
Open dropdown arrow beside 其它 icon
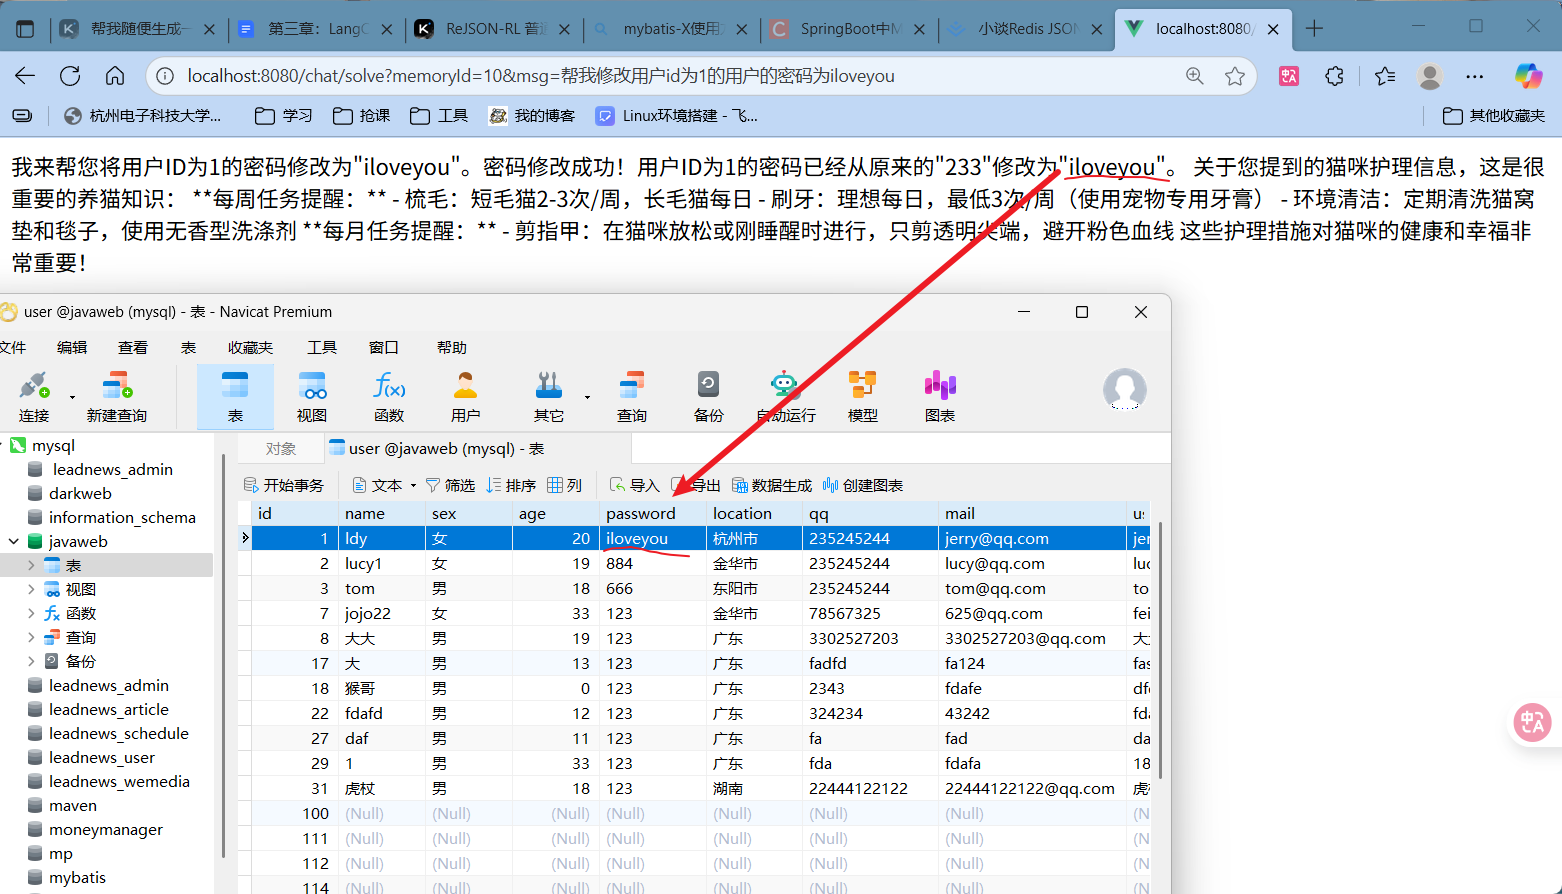pyautogui.click(x=587, y=397)
